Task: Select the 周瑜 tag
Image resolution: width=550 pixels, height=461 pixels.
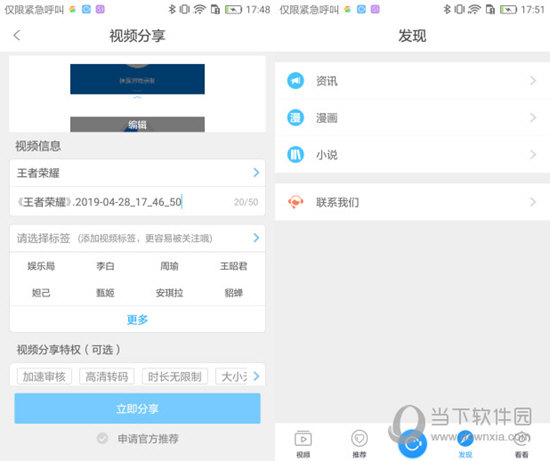Action: [169, 266]
